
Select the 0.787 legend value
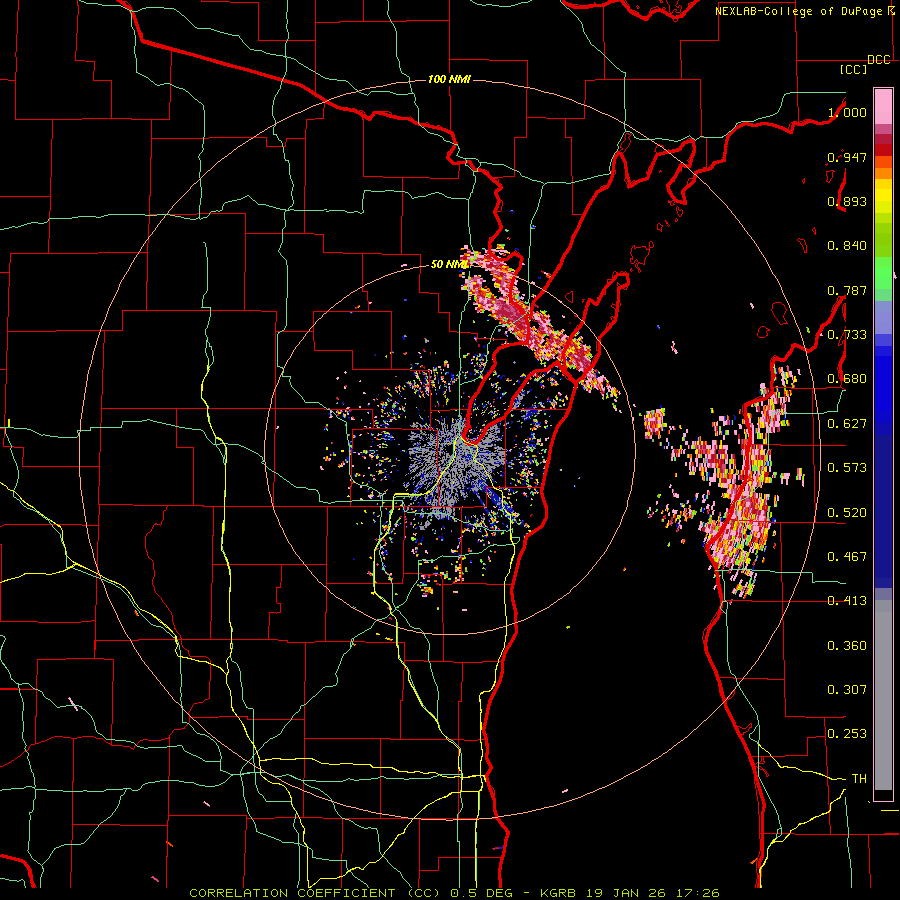[847, 290]
